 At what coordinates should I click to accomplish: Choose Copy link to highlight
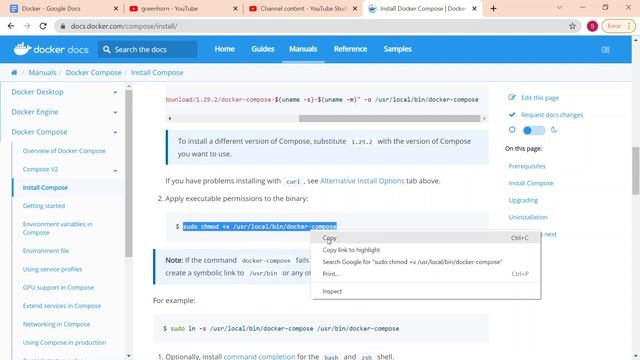tap(426, 250)
